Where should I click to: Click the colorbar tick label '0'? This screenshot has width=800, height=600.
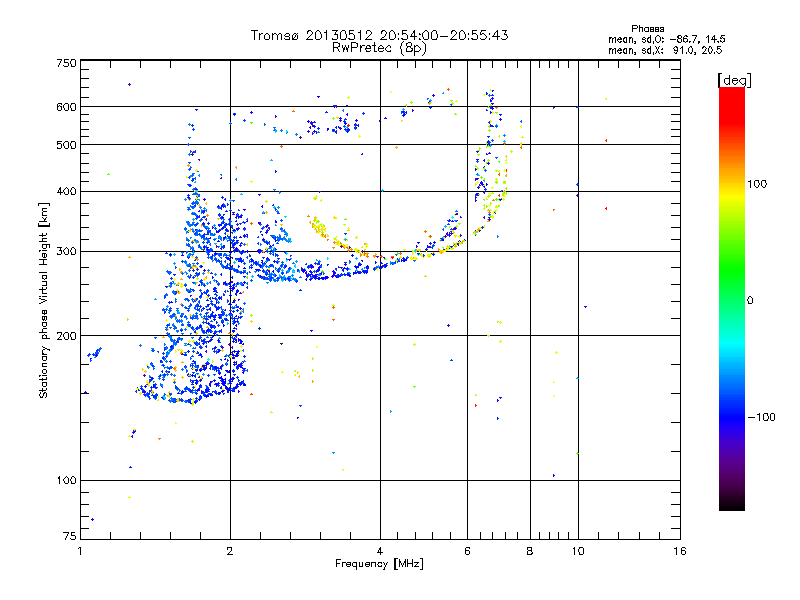pos(750,301)
